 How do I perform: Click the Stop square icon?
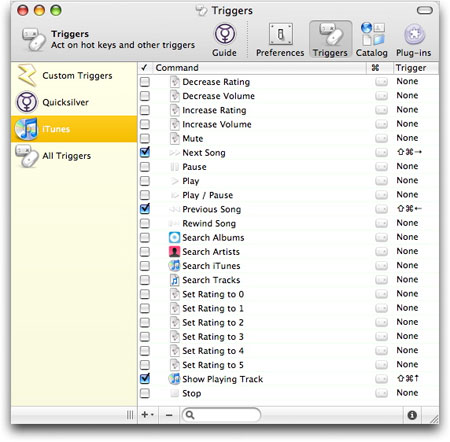tap(175, 394)
